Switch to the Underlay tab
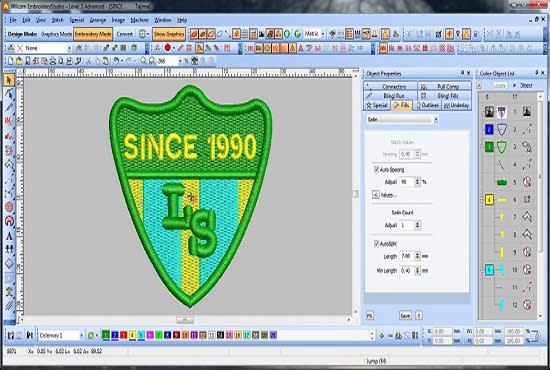The height and width of the screenshot is (370, 550). click(x=456, y=105)
